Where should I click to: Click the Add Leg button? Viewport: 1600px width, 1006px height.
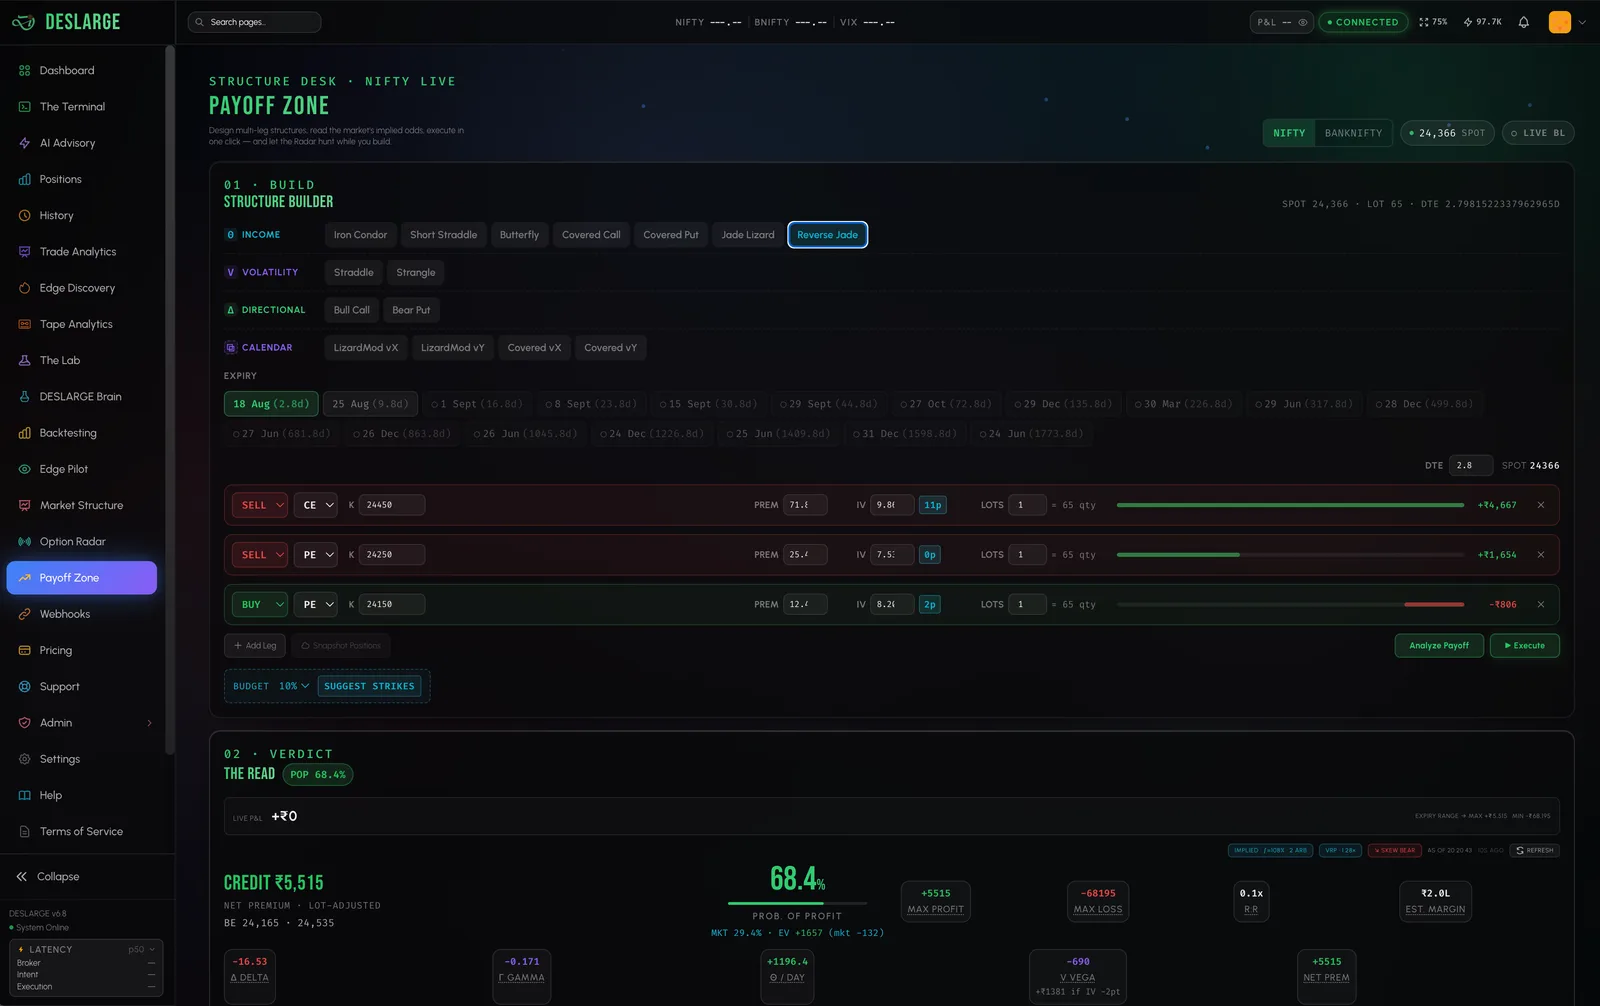point(255,646)
